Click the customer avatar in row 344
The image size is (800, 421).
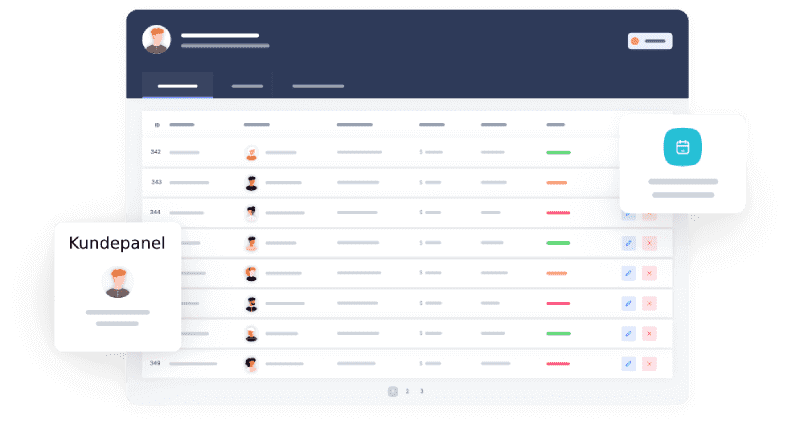click(251, 213)
